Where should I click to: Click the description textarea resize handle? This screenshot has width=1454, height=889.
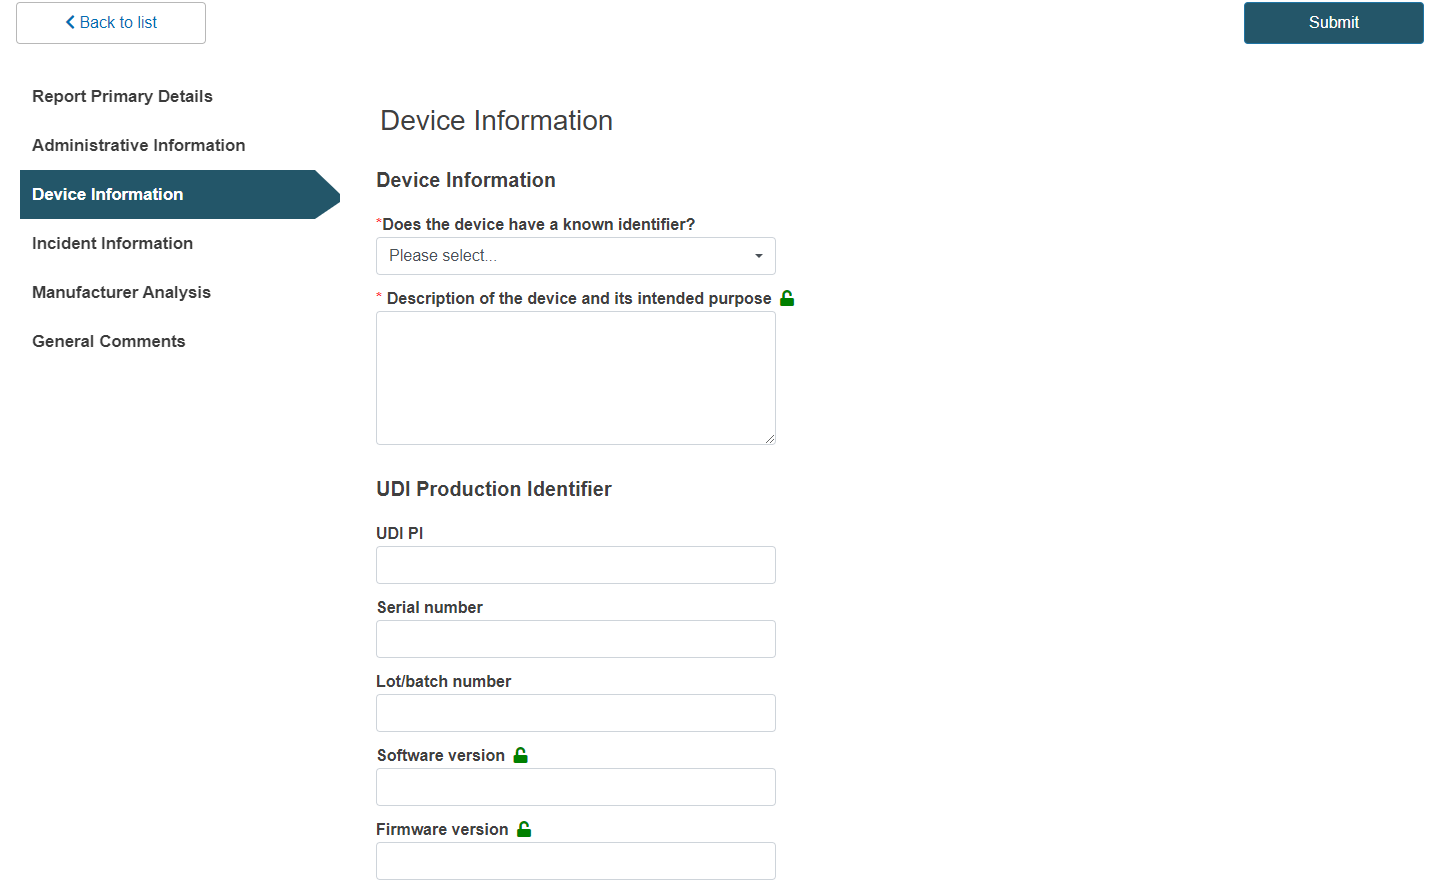point(769,438)
